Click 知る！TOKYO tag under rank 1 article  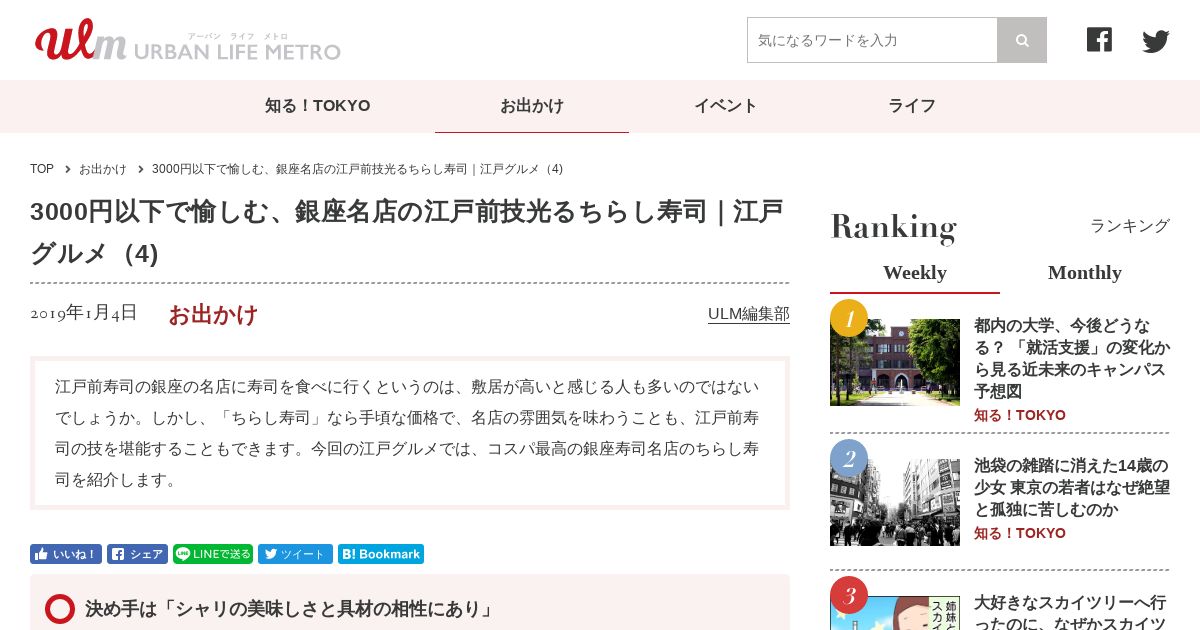(1020, 415)
